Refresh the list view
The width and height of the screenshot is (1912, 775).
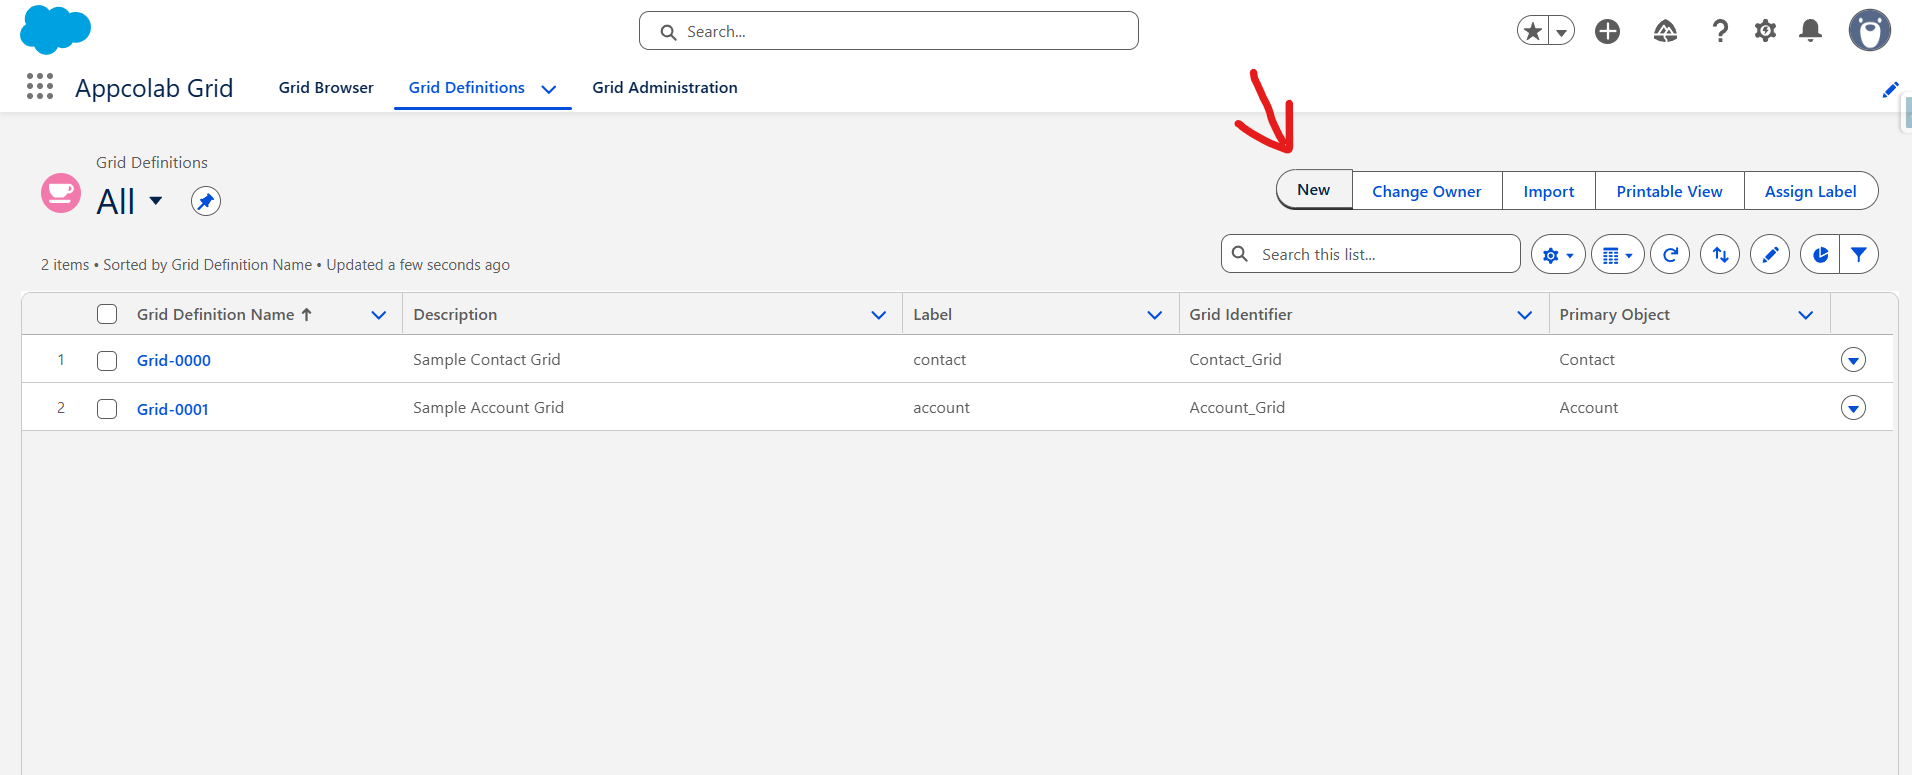[x=1670, y=255]
